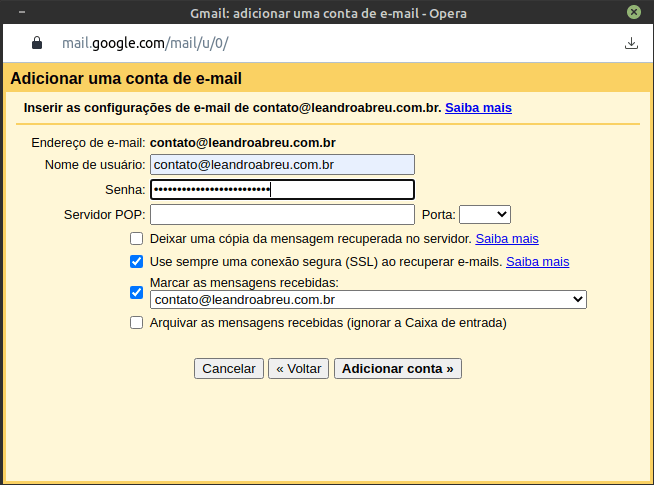Click the Servidor POP input field
This screenshot has width=654, height=485.
coord(282,214)
